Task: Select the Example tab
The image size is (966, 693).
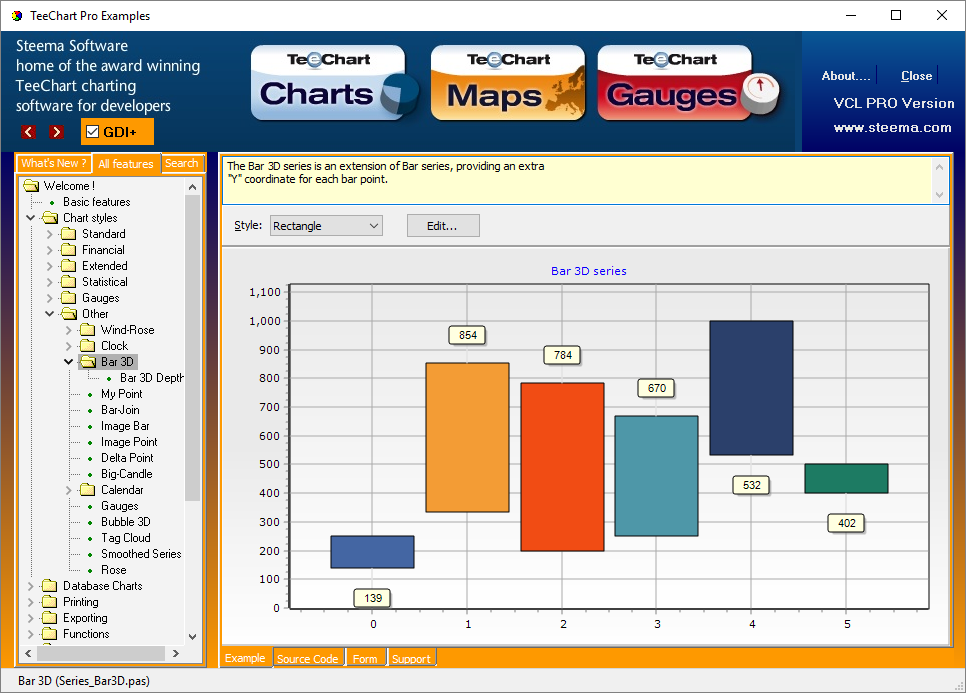Action: [245, 658]
